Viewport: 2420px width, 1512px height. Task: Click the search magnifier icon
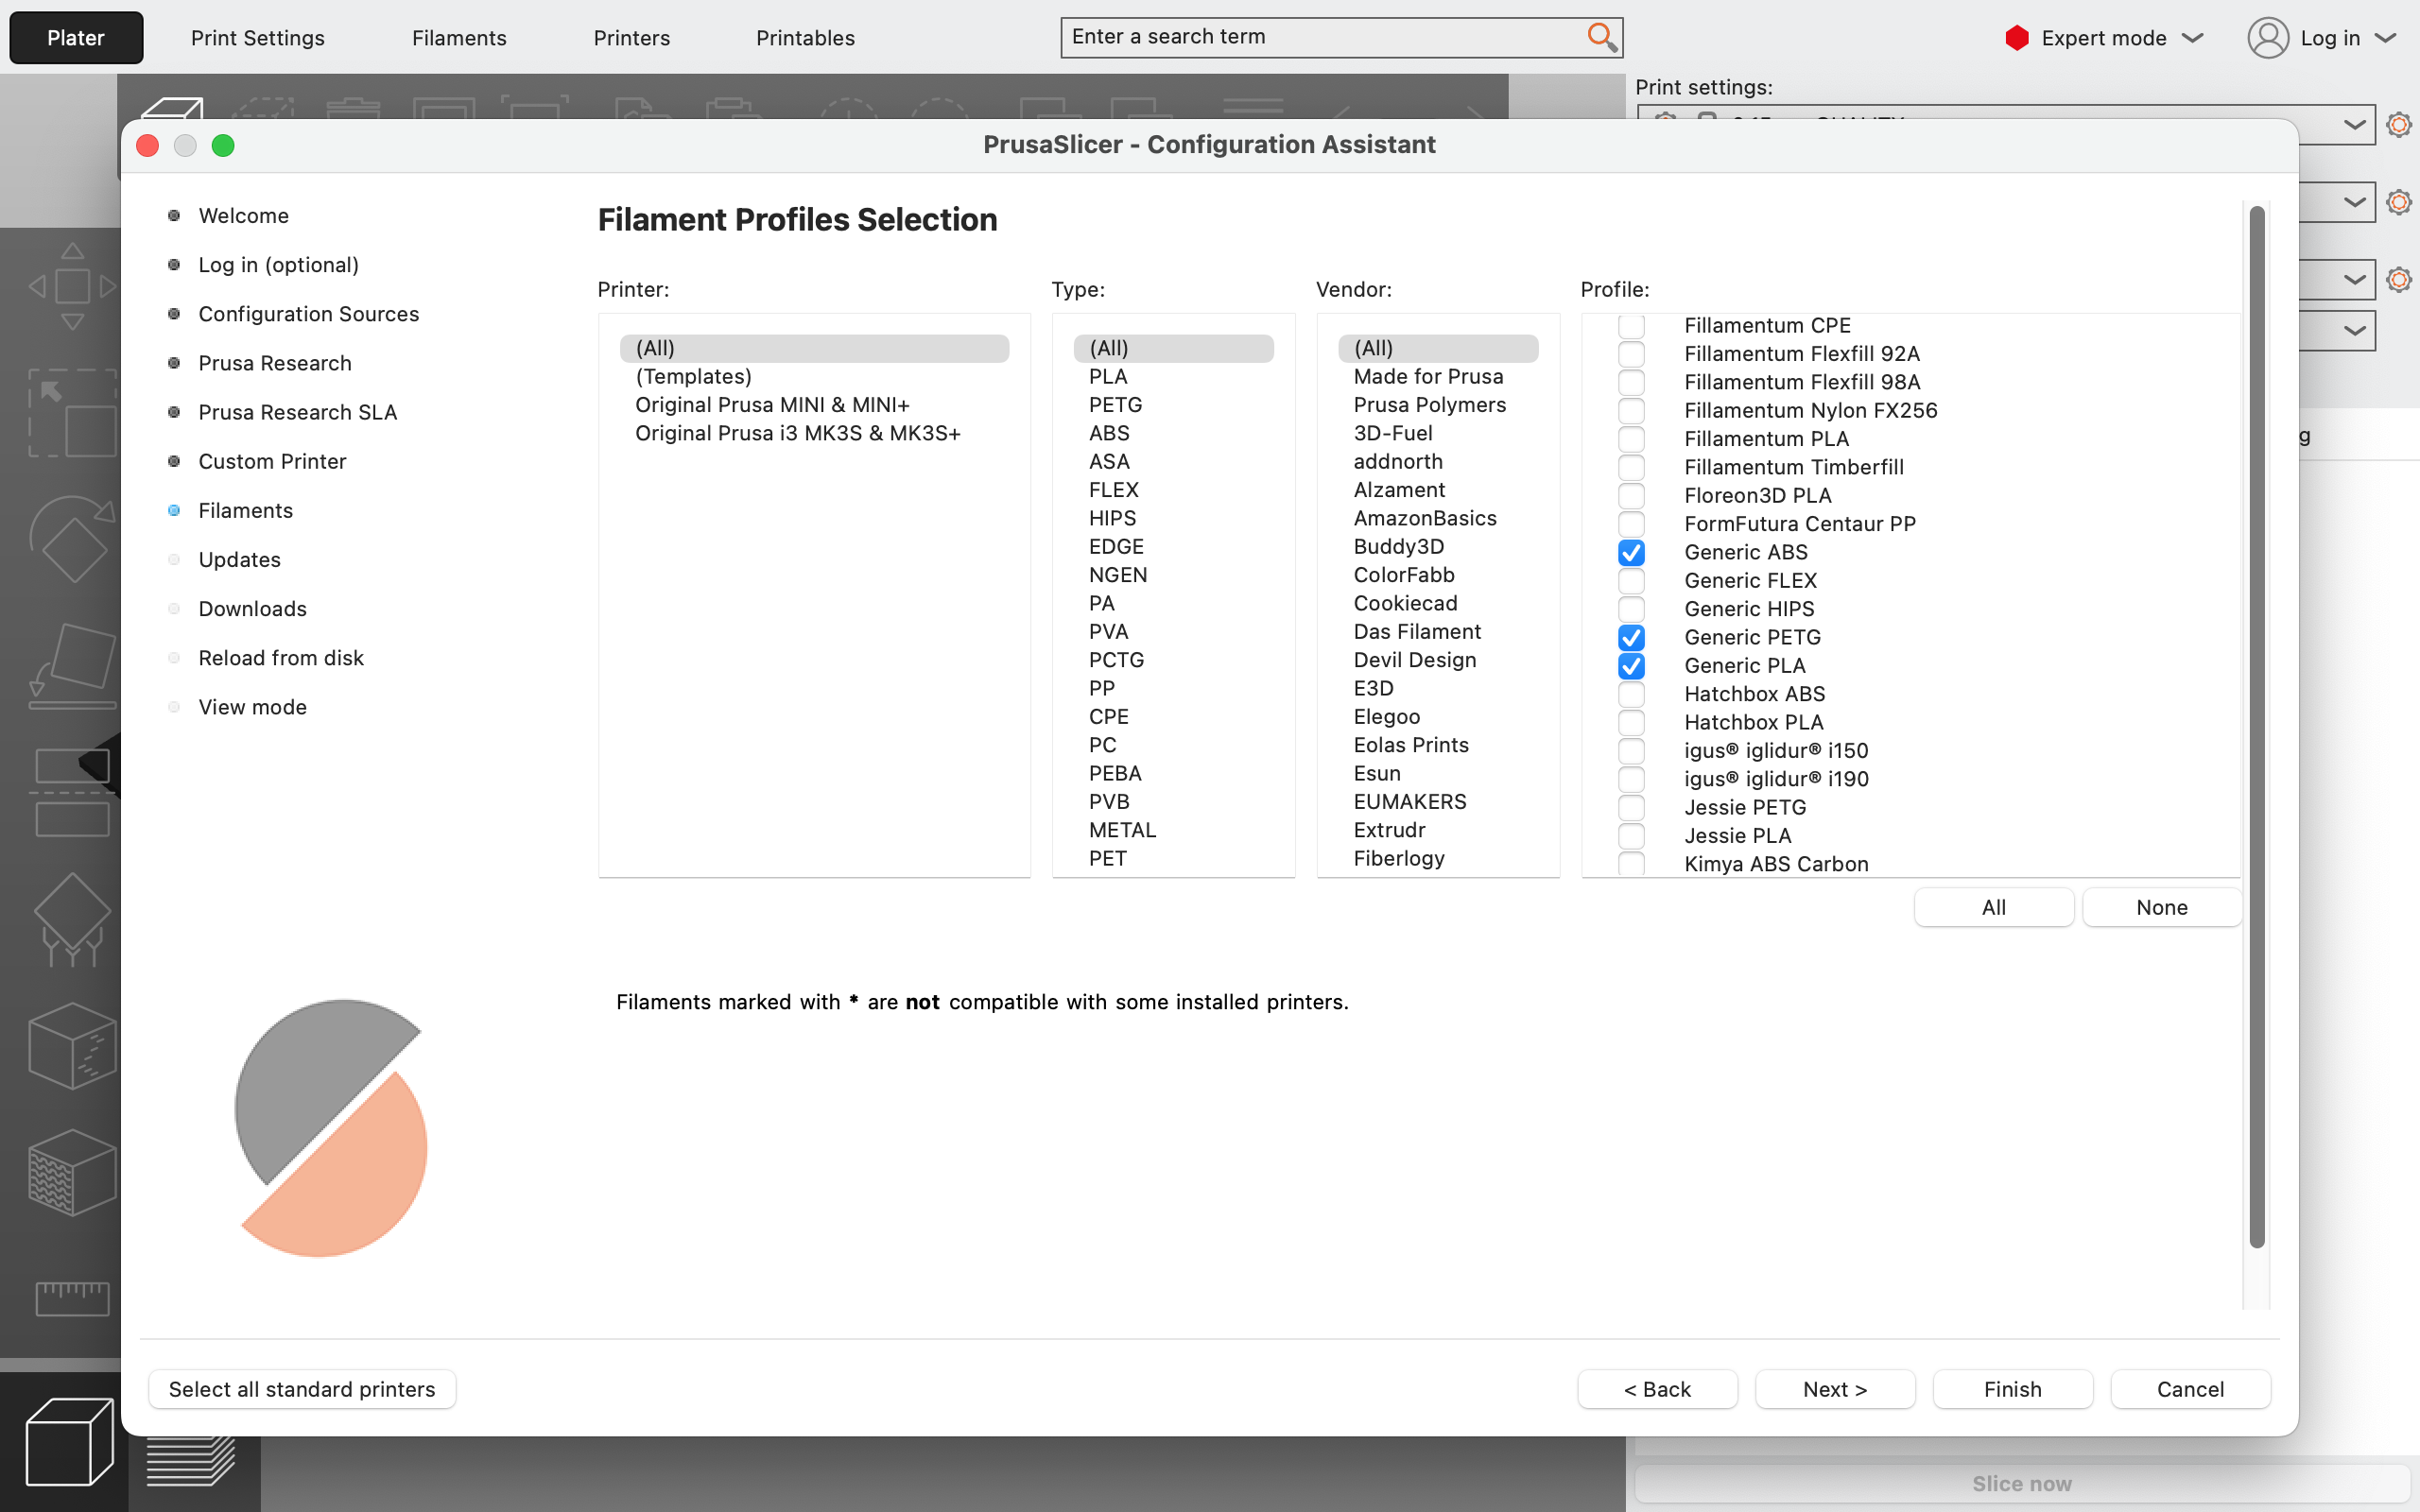[x=1601, y=37]
